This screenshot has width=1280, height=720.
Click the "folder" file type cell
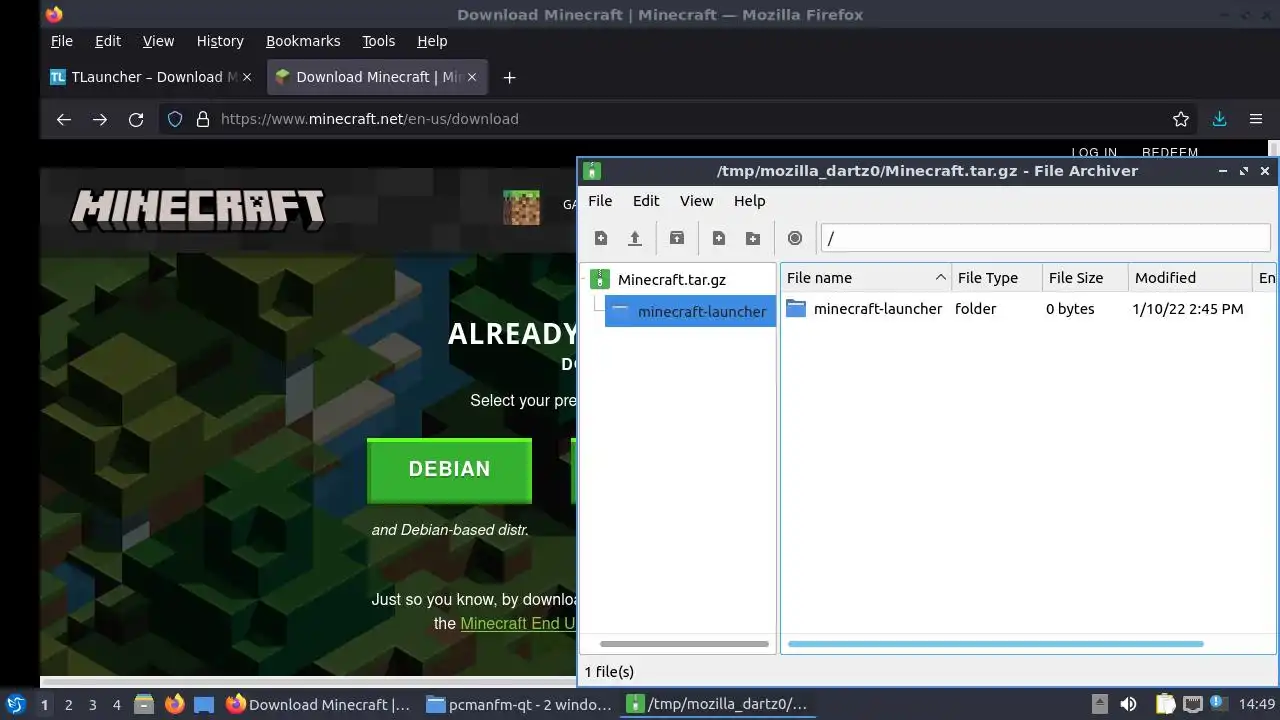tap(976, 309)
